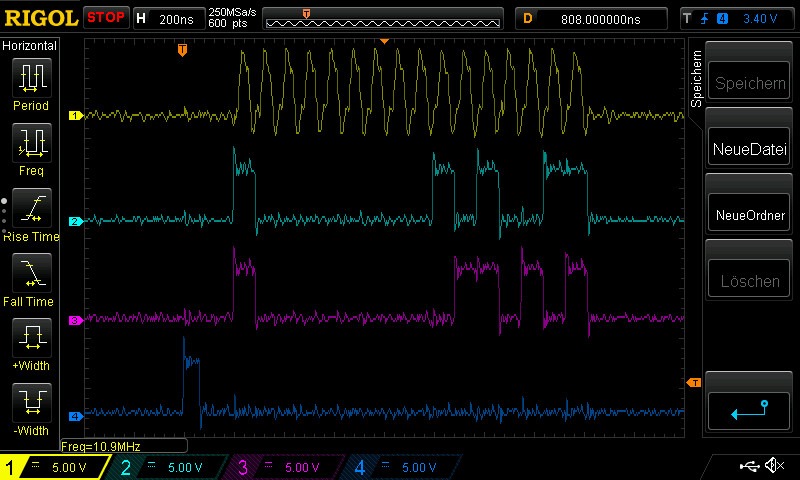Viewport: 800px width, 480px height.
Task: Click the STOP run status indicator
Action: (106, 17)
